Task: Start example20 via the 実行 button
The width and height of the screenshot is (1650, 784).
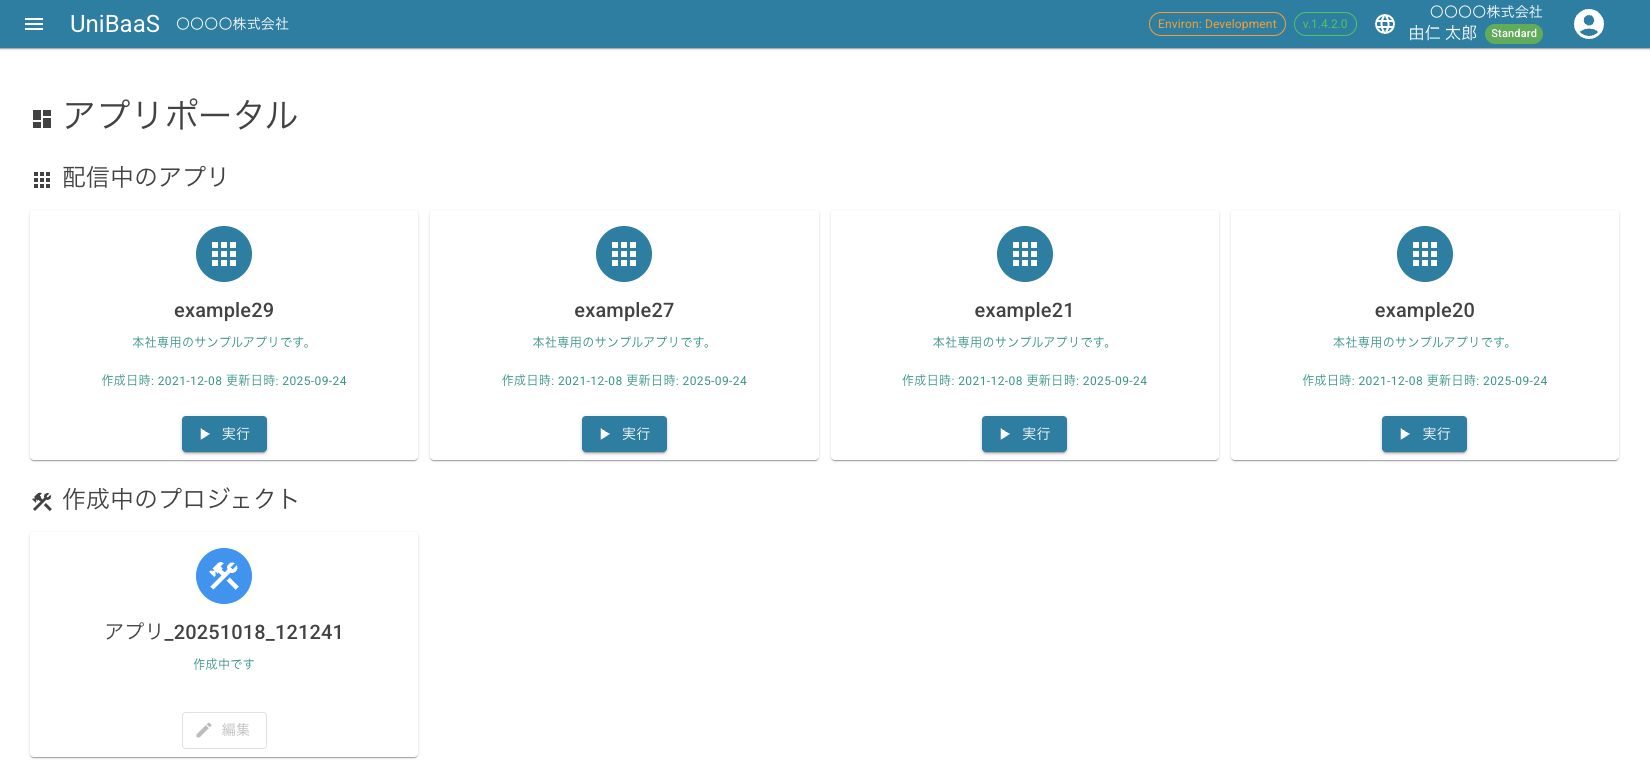Action: (1424, 434)
